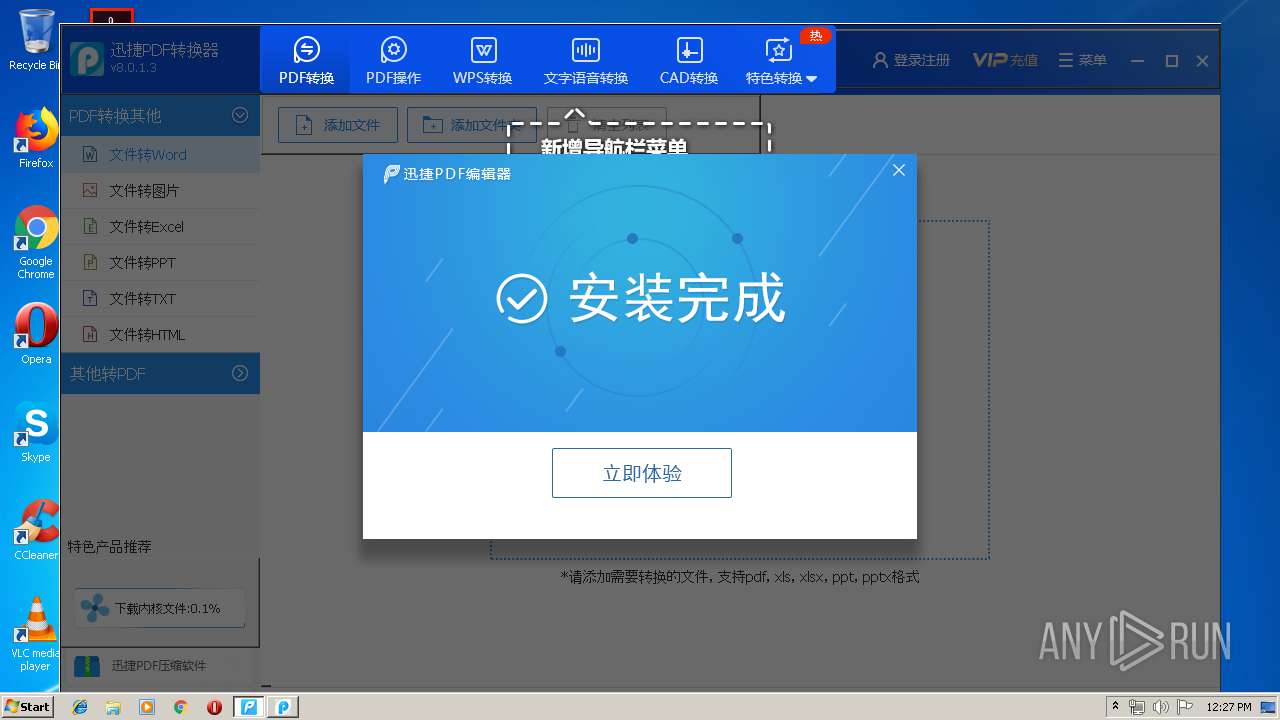The width and height of the screenshot is (1280, 720).
Task: Click the 文件转TXT icon
Action: tap(90, 298)
